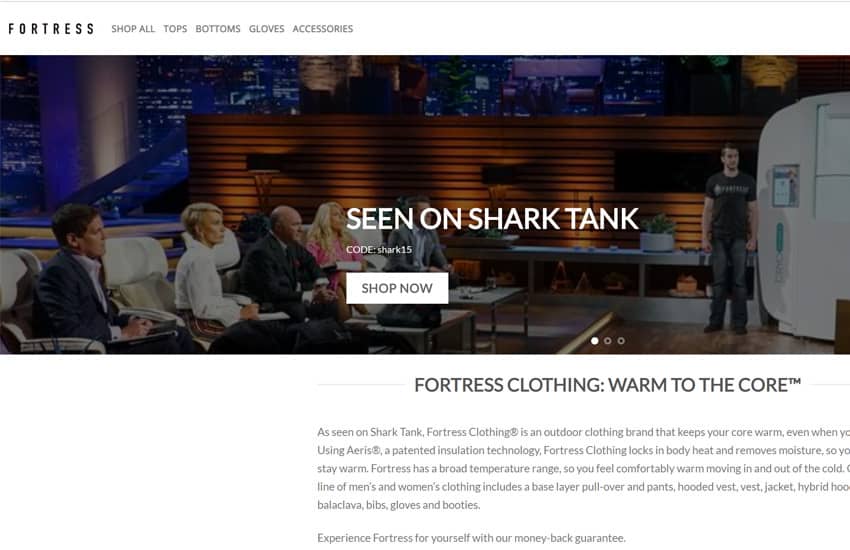Click the Warm to the Core heading
The height and width of the screenshot is (550, 850).
(608, 385)
